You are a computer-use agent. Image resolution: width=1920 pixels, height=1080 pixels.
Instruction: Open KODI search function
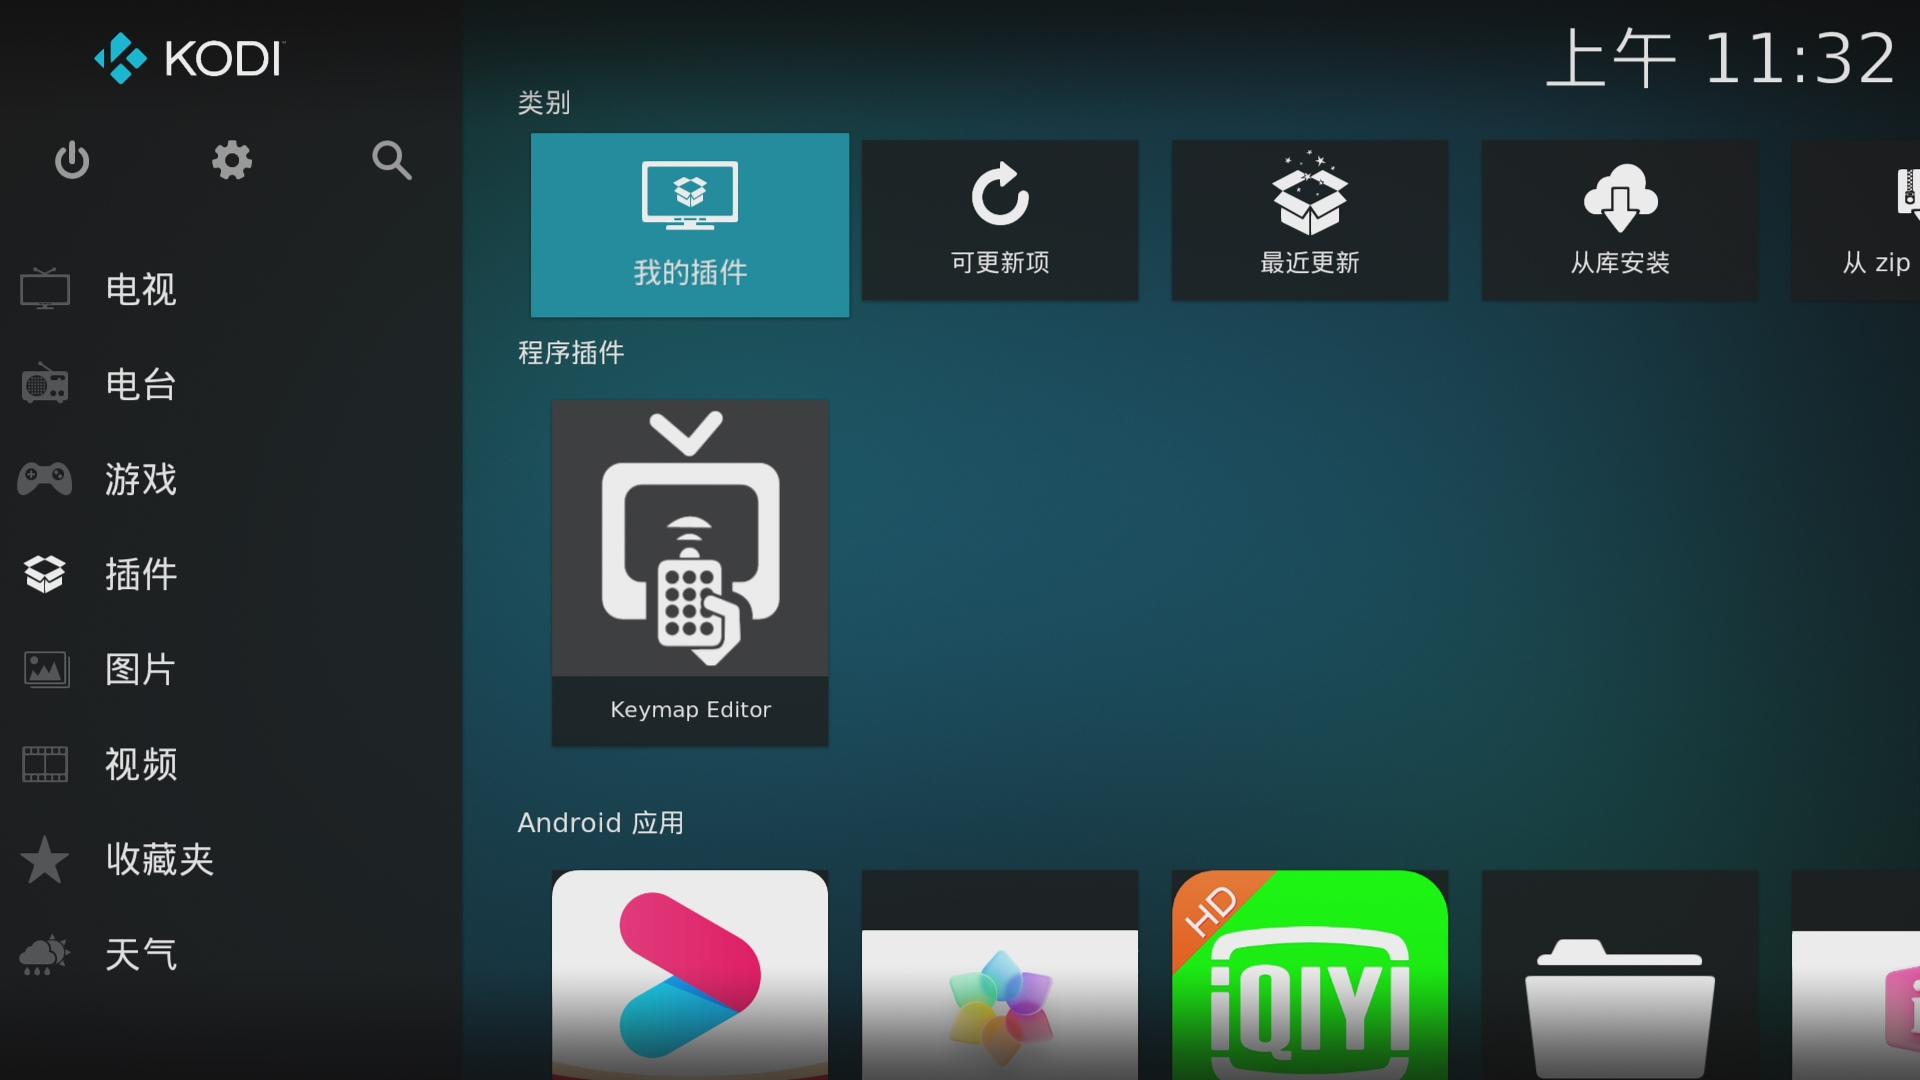pyautogui.click(x=390, y=158)
